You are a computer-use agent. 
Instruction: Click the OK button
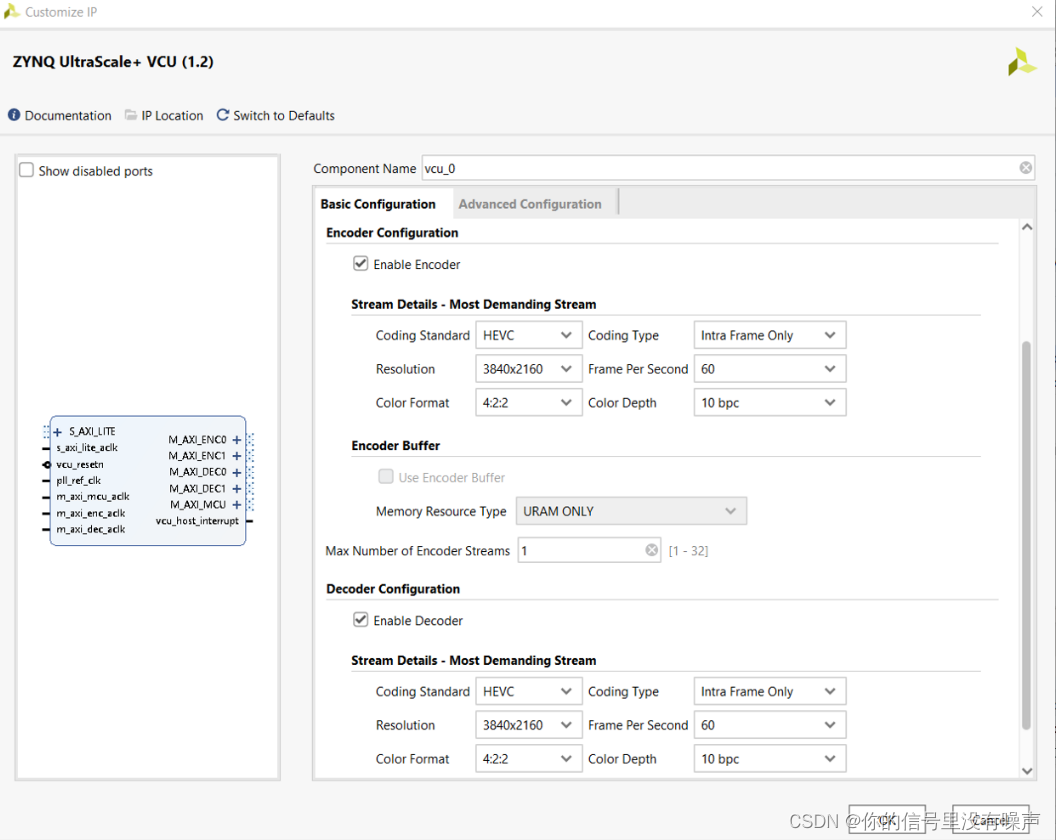click(886, 819)
